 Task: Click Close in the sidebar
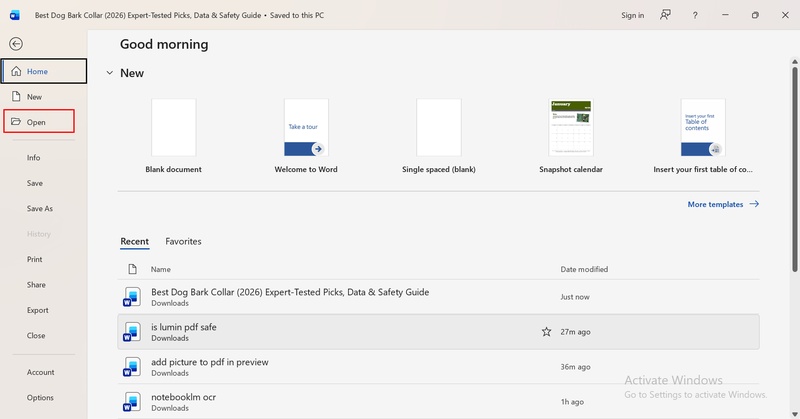(36, 336)
